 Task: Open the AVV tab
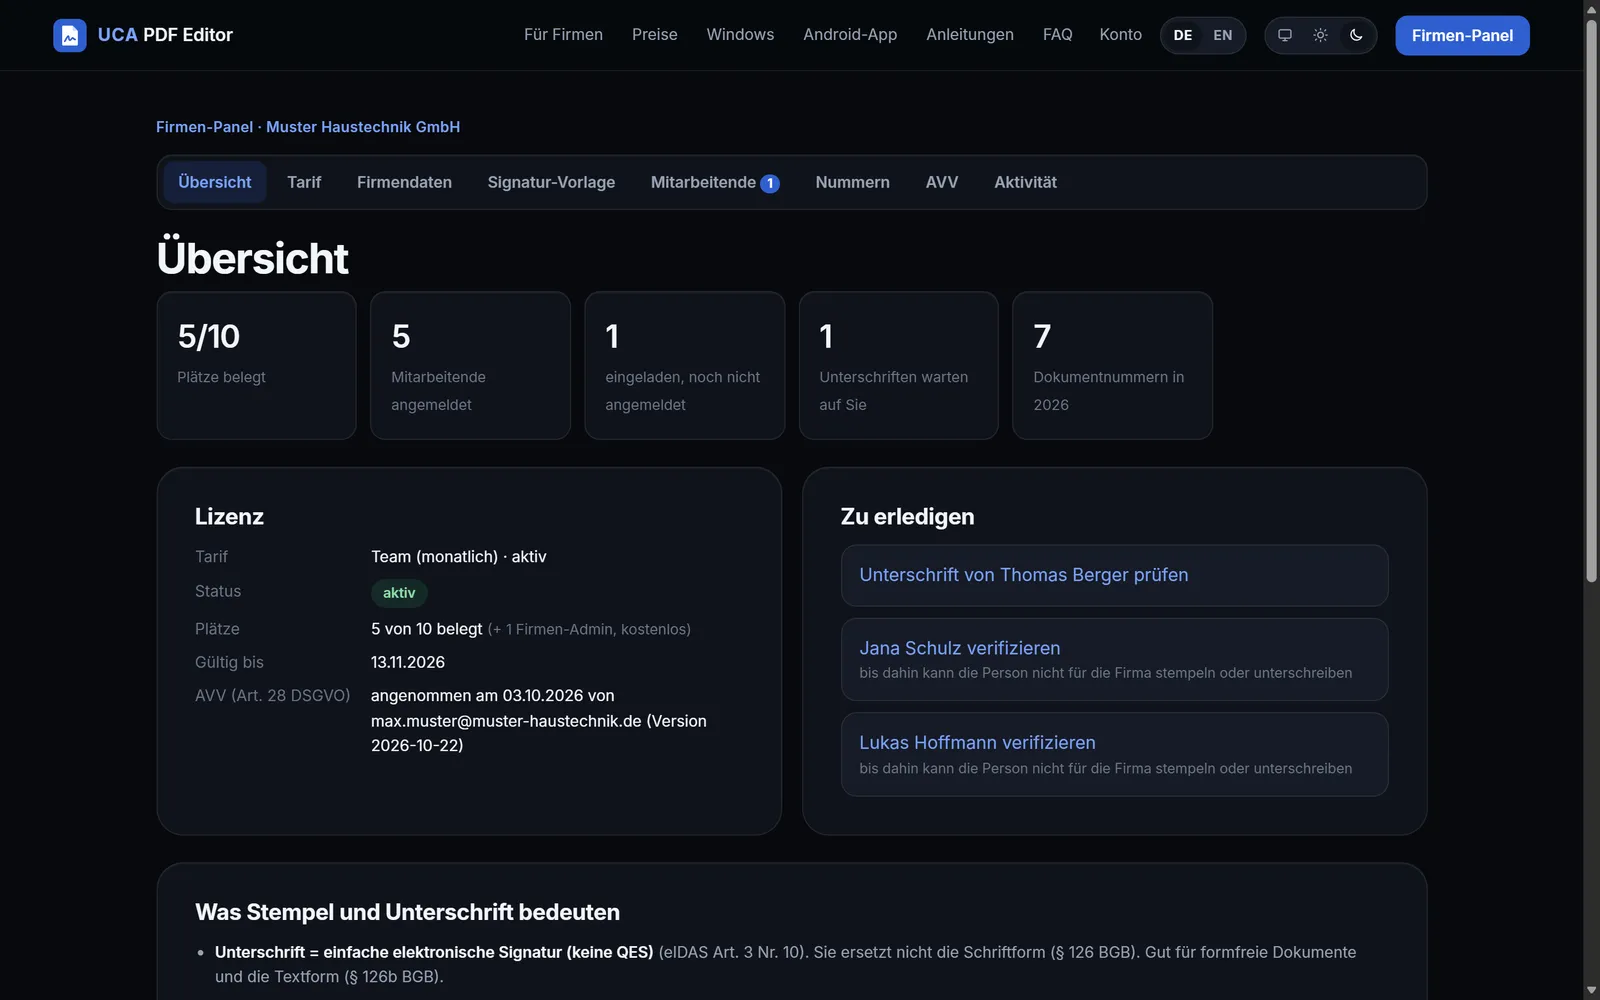point(942,182)
